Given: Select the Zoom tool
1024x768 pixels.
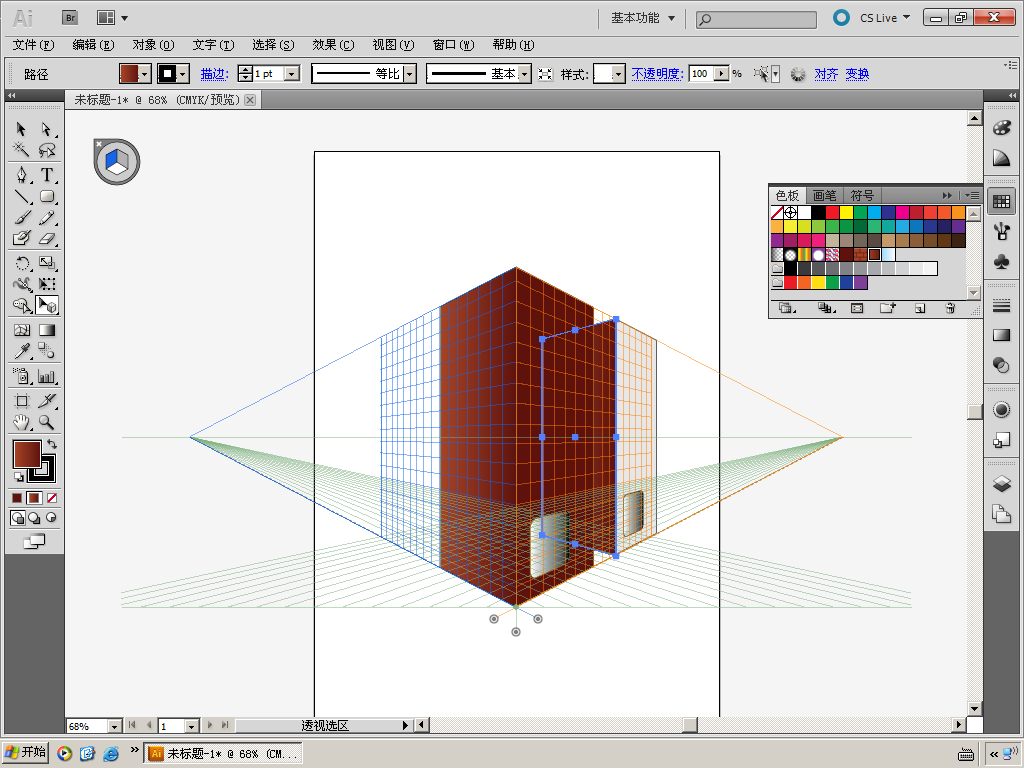Looking at the screenshot, I should click(46, 422).
